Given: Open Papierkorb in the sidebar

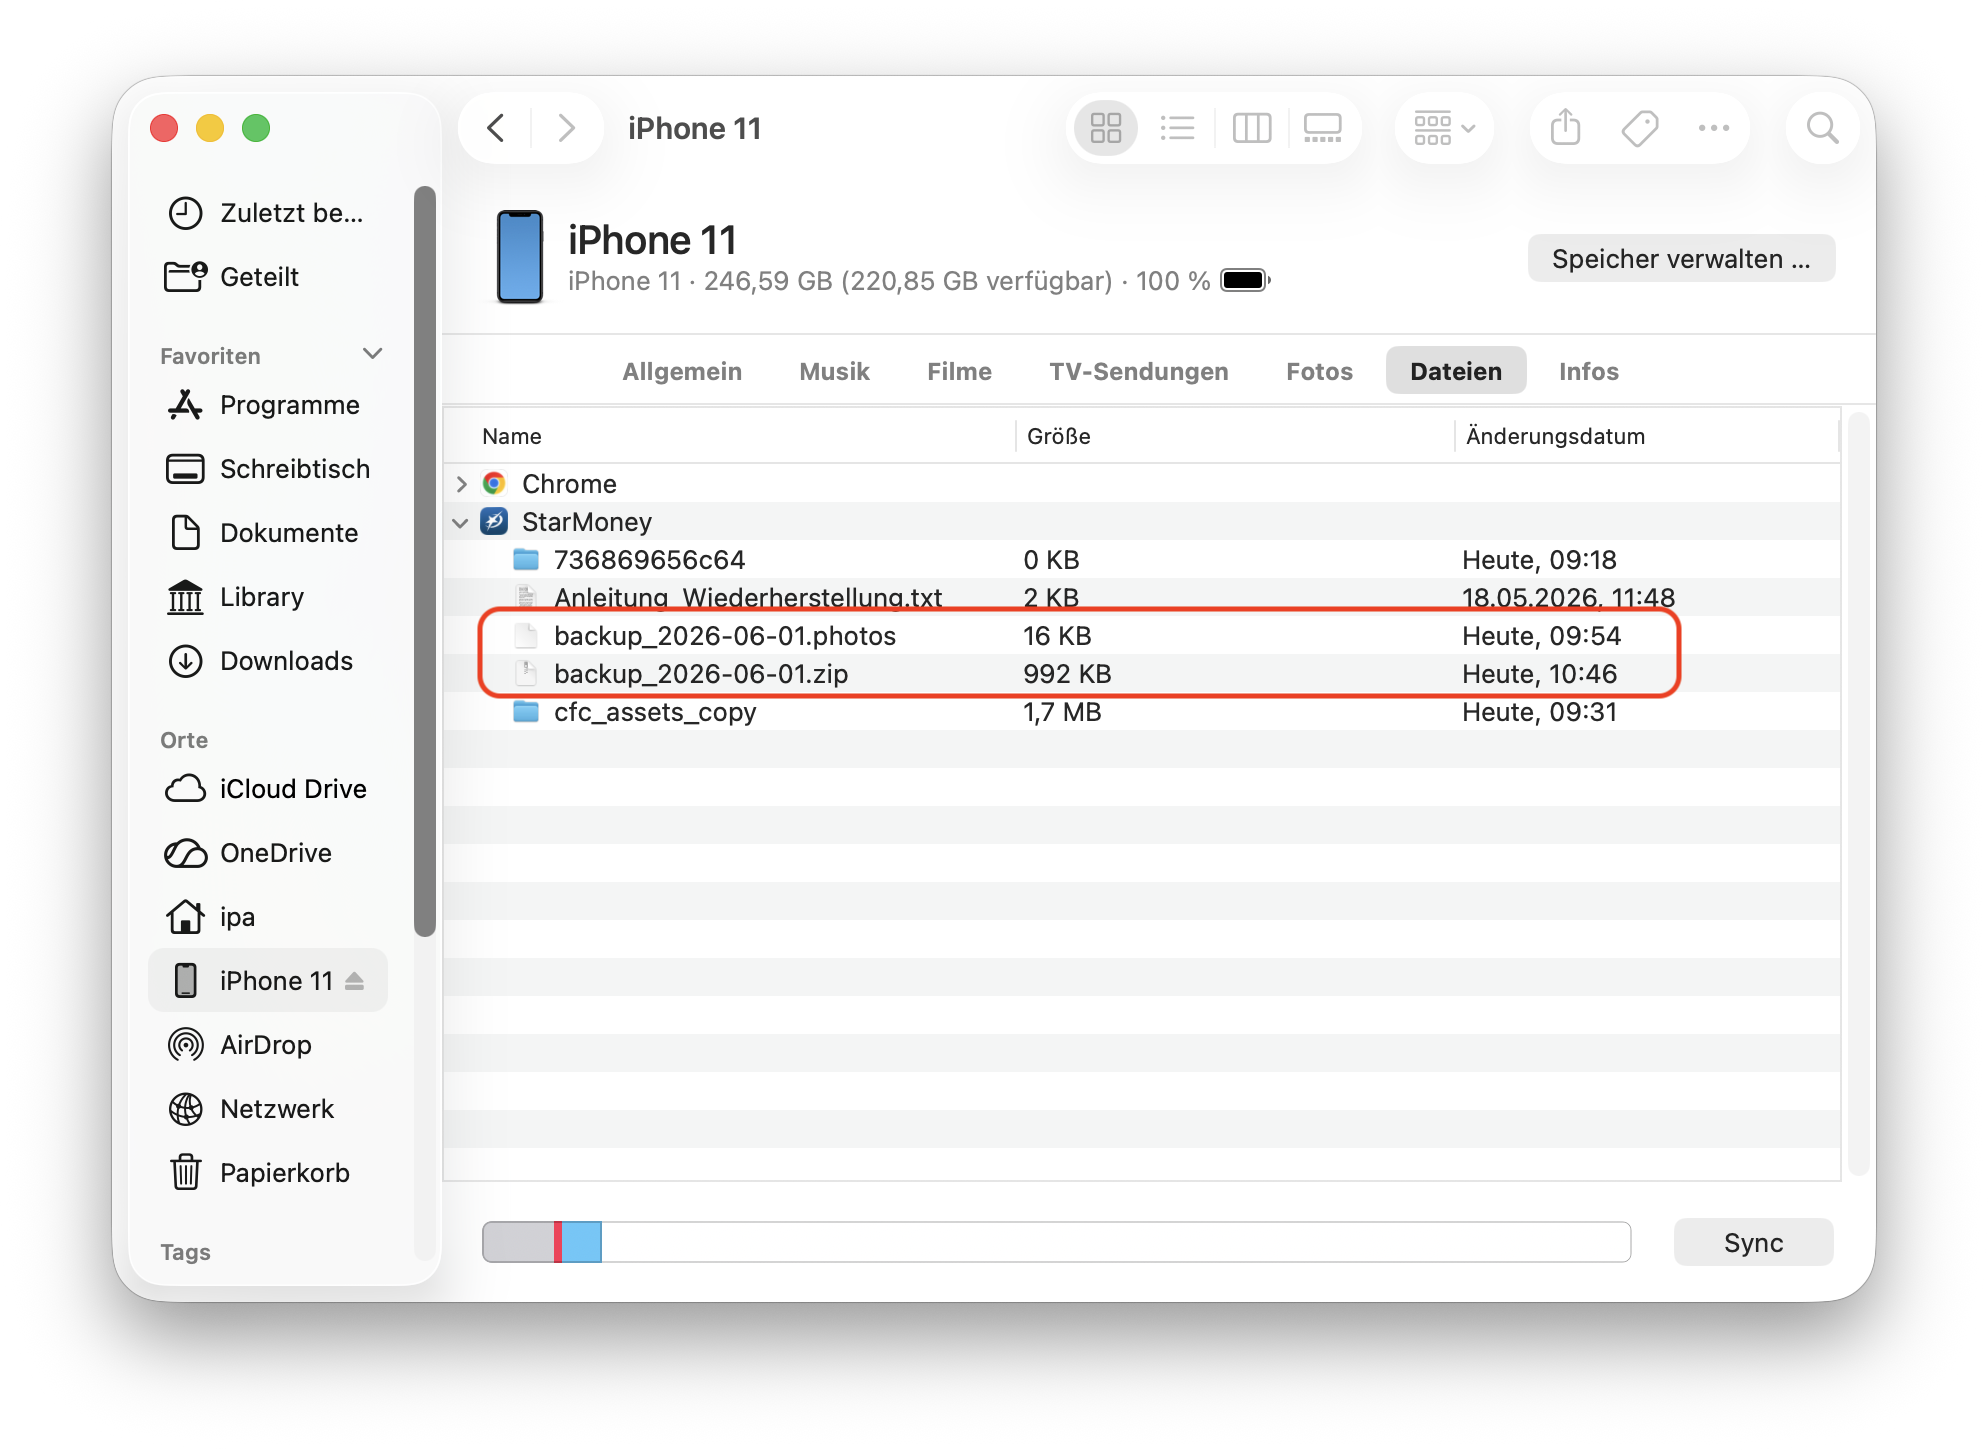Looking at the screenshot, I should pos(268,1173).
